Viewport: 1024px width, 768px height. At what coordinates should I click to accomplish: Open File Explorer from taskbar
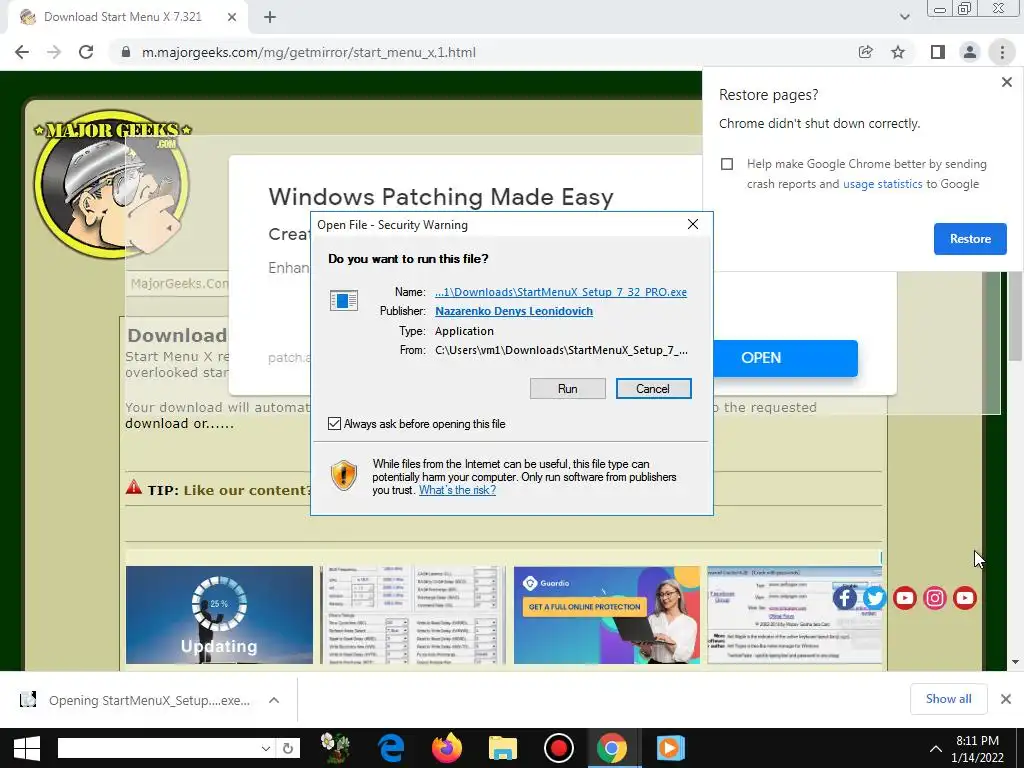pyautogui.click(x=502, y=748)
